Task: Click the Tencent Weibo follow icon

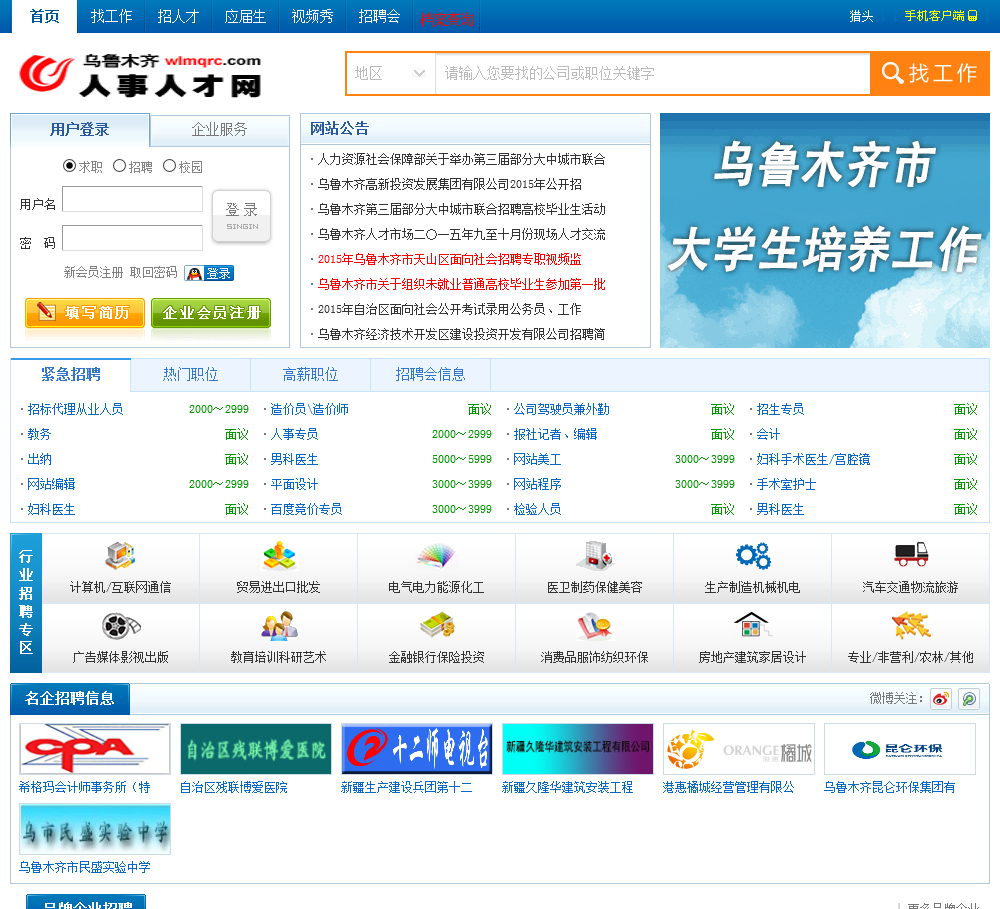Action: click(969, 699)
